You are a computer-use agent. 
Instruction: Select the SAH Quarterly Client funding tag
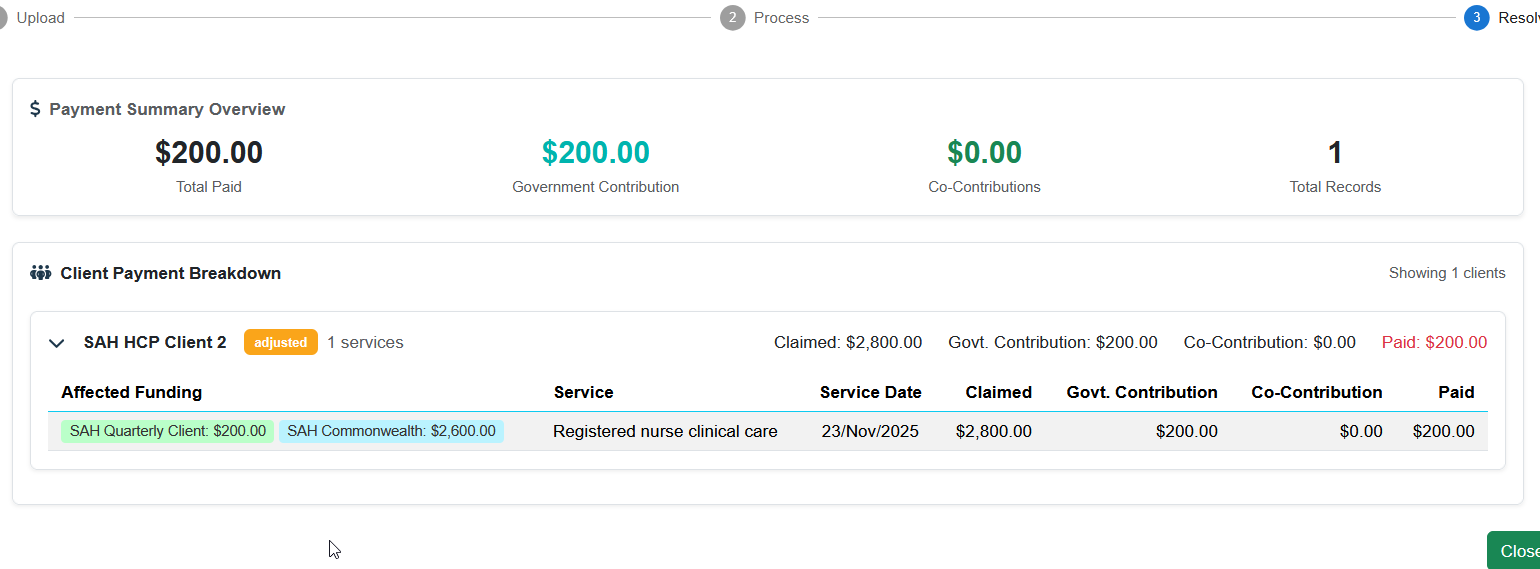coord(167,431)
